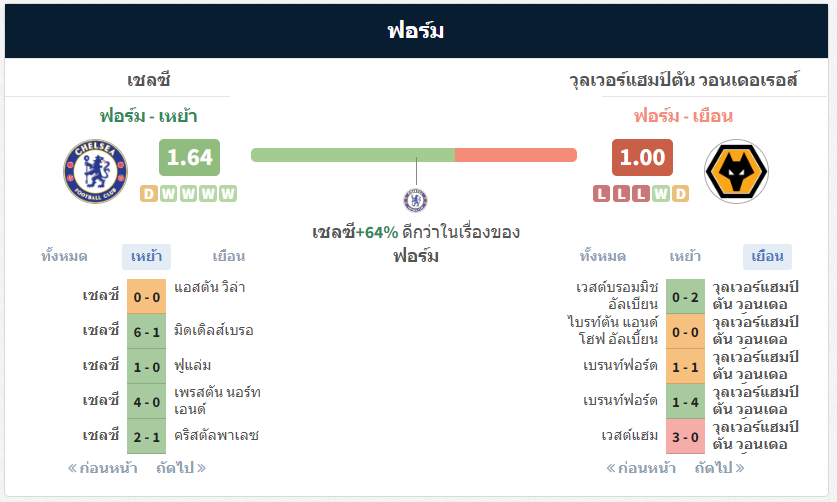Switch Wolves' results to the เหย้า tab
The height and width of the screenshot is (502, 837).
pyautogui.click(x=685, y=256)
